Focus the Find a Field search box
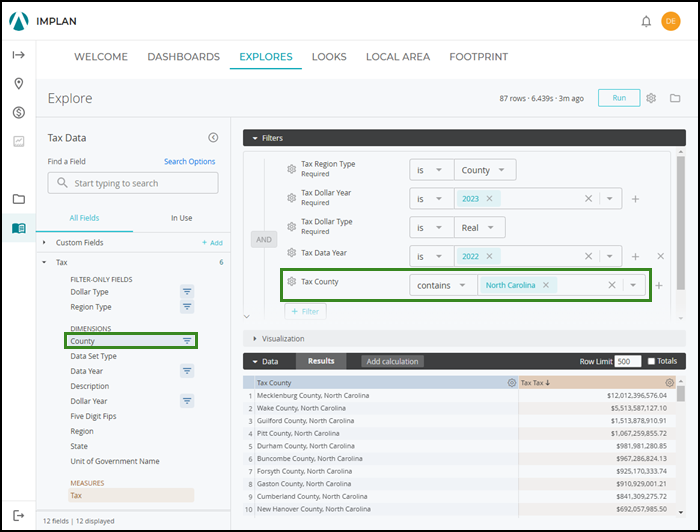700x532 pixels. pos(133,183)
